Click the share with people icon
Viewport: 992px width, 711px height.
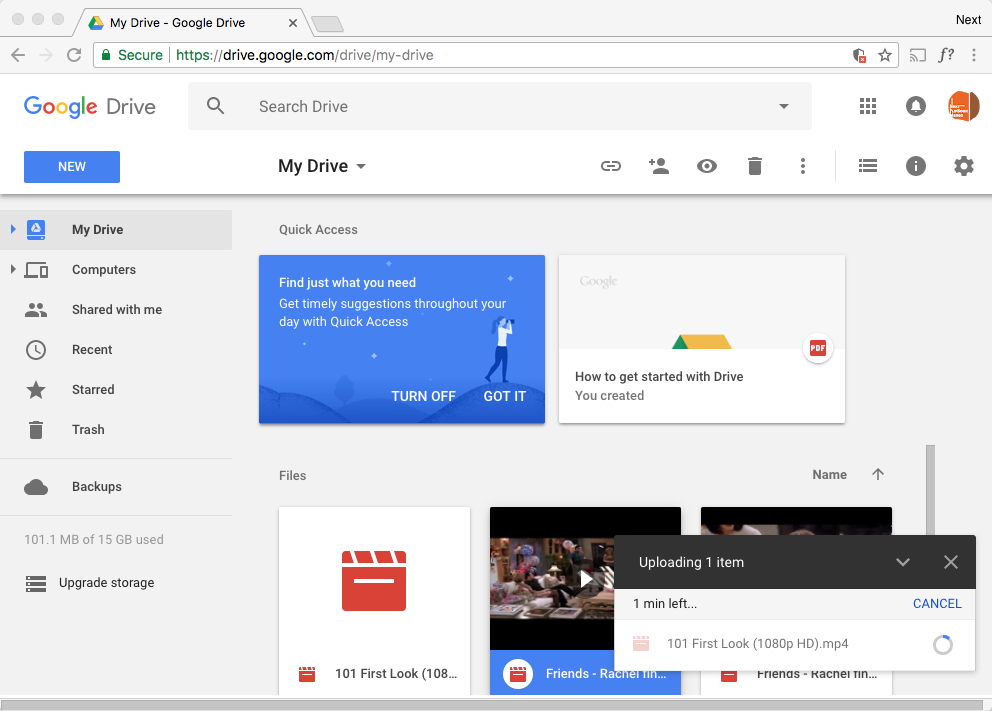tap(658, 167)
